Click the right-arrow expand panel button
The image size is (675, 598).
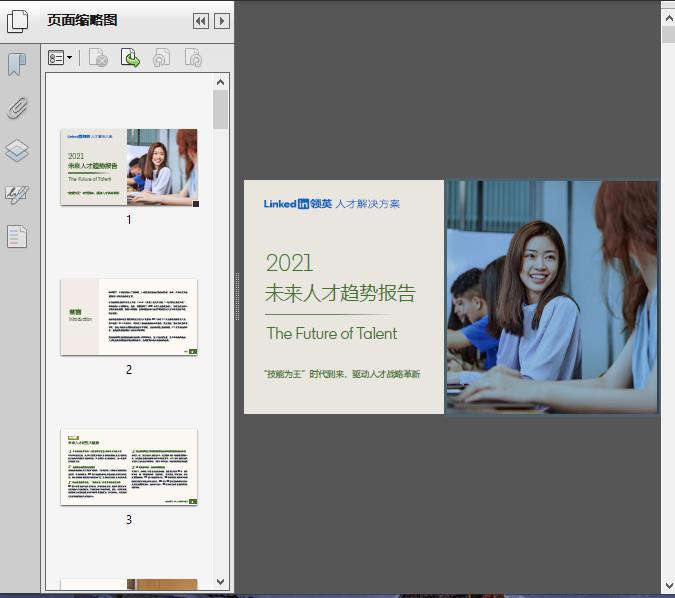[x=222, y=21]
